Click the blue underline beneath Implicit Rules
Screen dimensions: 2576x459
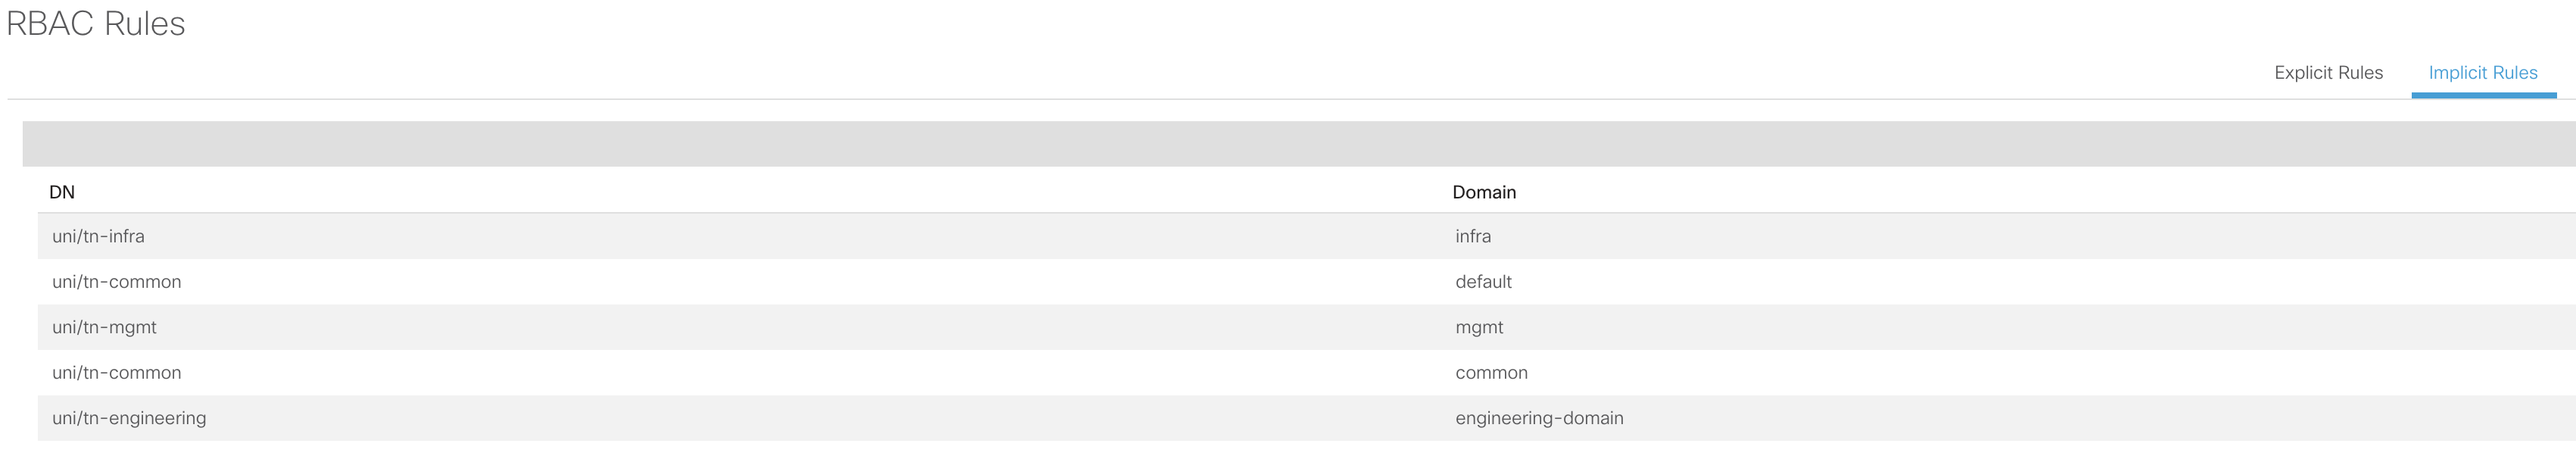2484,95
